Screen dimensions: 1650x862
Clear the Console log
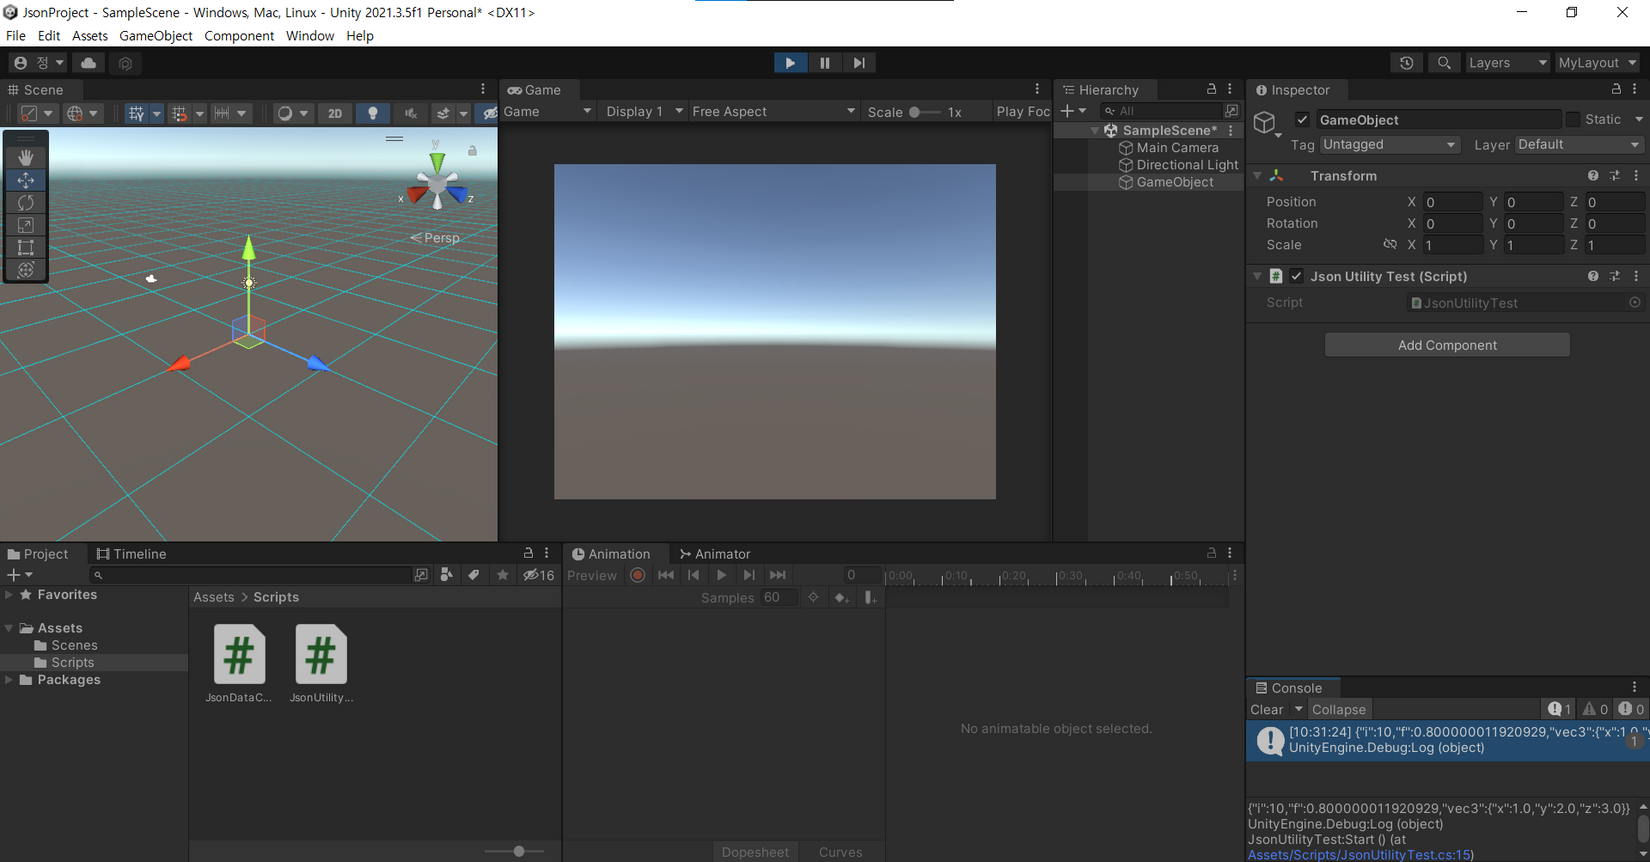coord(1266,709)
